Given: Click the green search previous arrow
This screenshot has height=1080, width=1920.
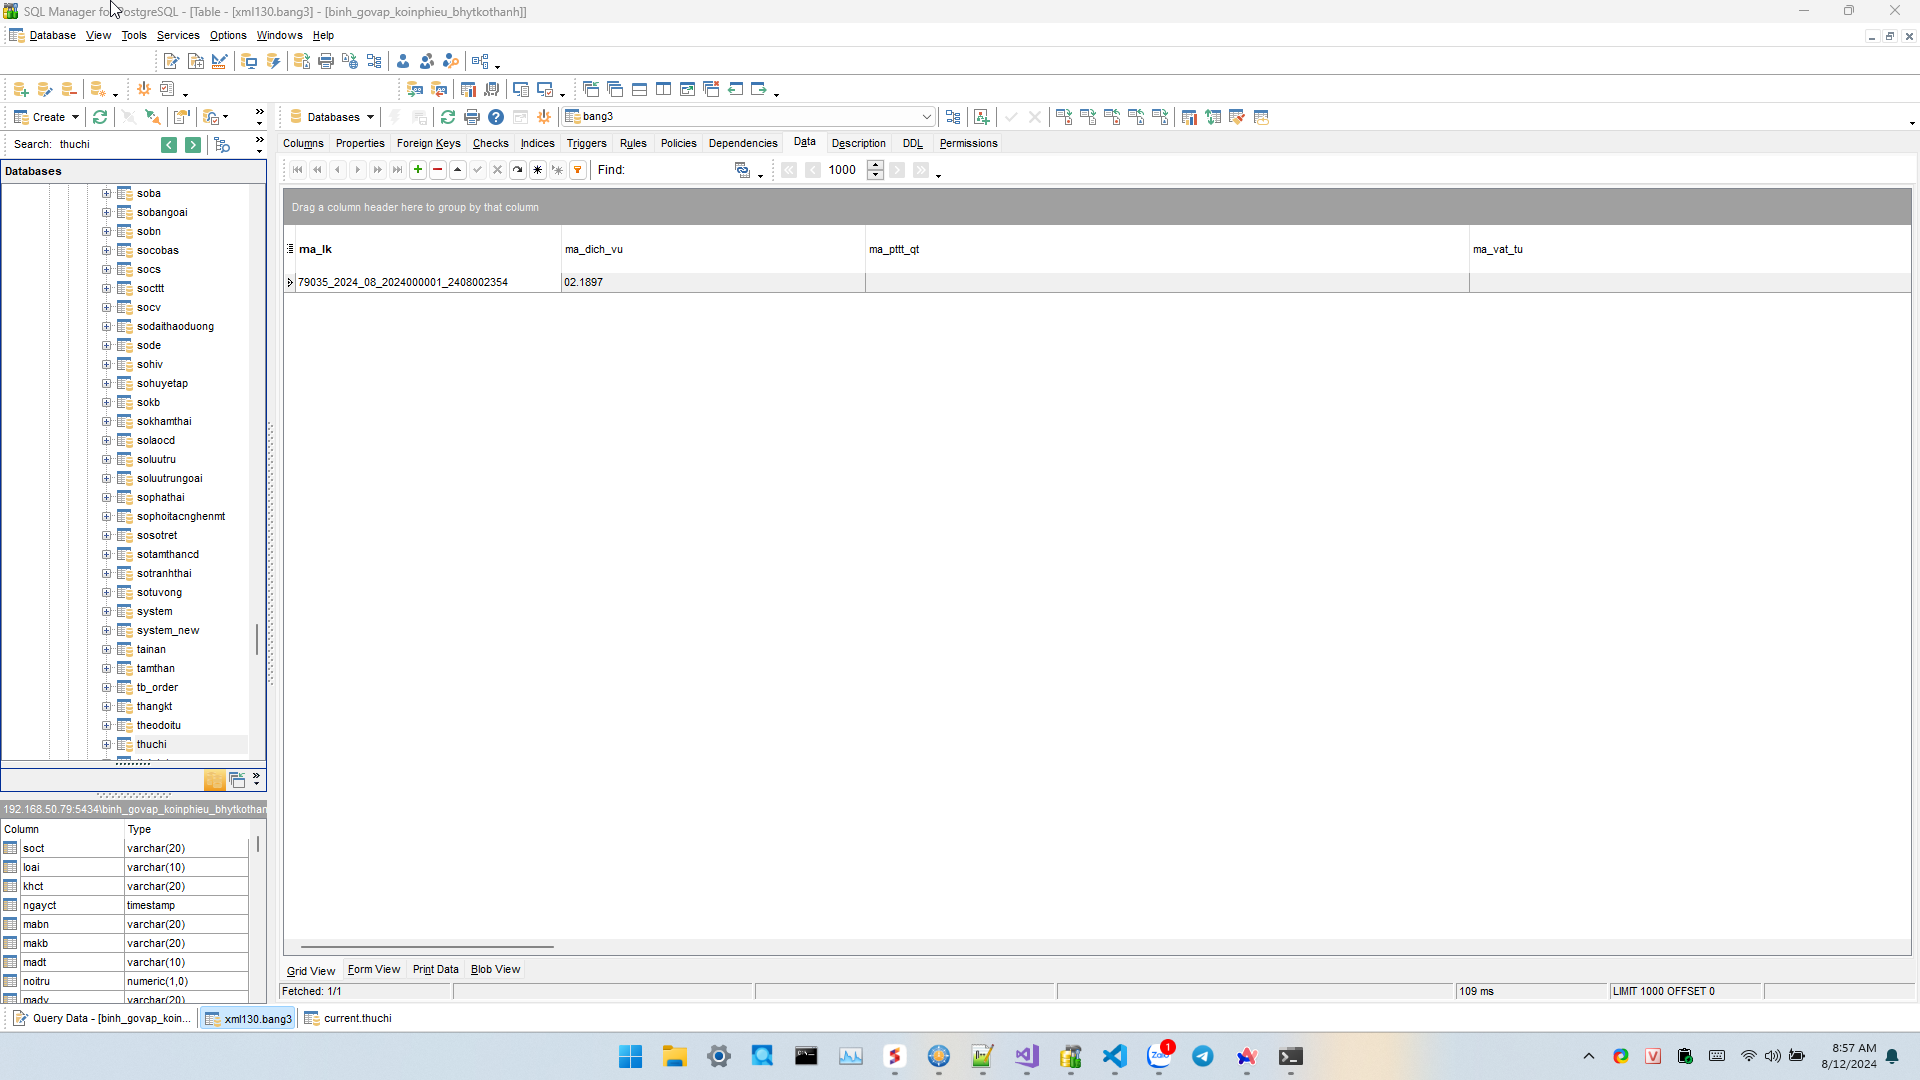Looking at the screenshot, I should pyautogui.click(x=169, y=145).
